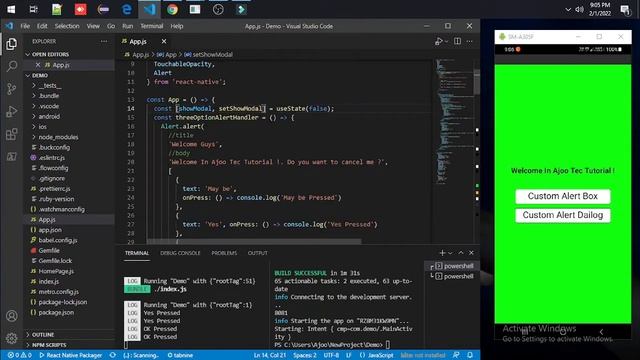640x360 pixels.
Task: Click the VS Code logo in title bar
Action: 9,26
